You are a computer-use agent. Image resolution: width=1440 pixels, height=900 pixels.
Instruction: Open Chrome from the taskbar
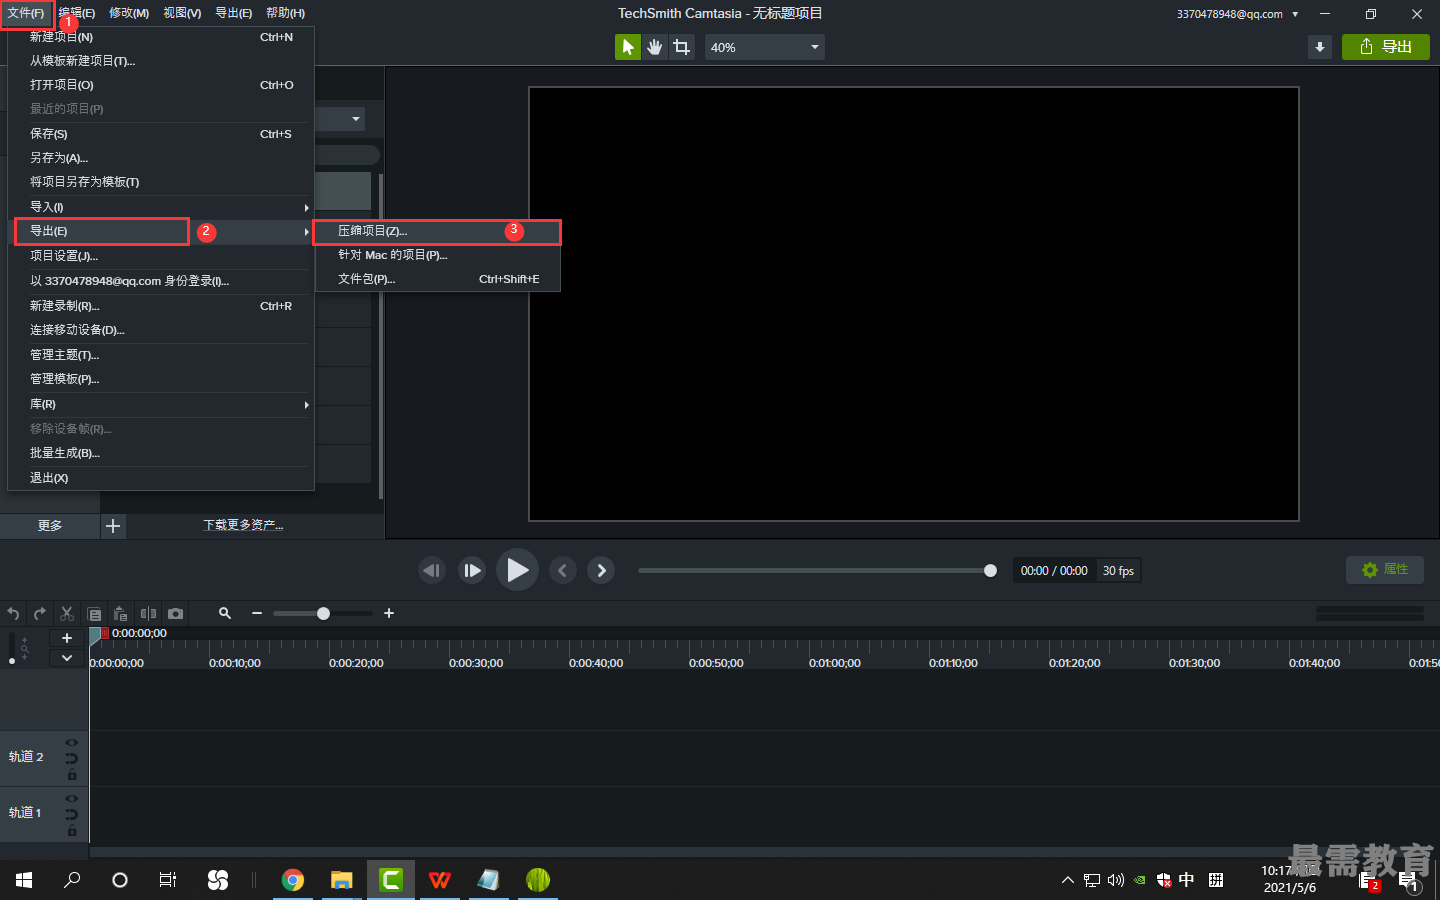point(293,880)
